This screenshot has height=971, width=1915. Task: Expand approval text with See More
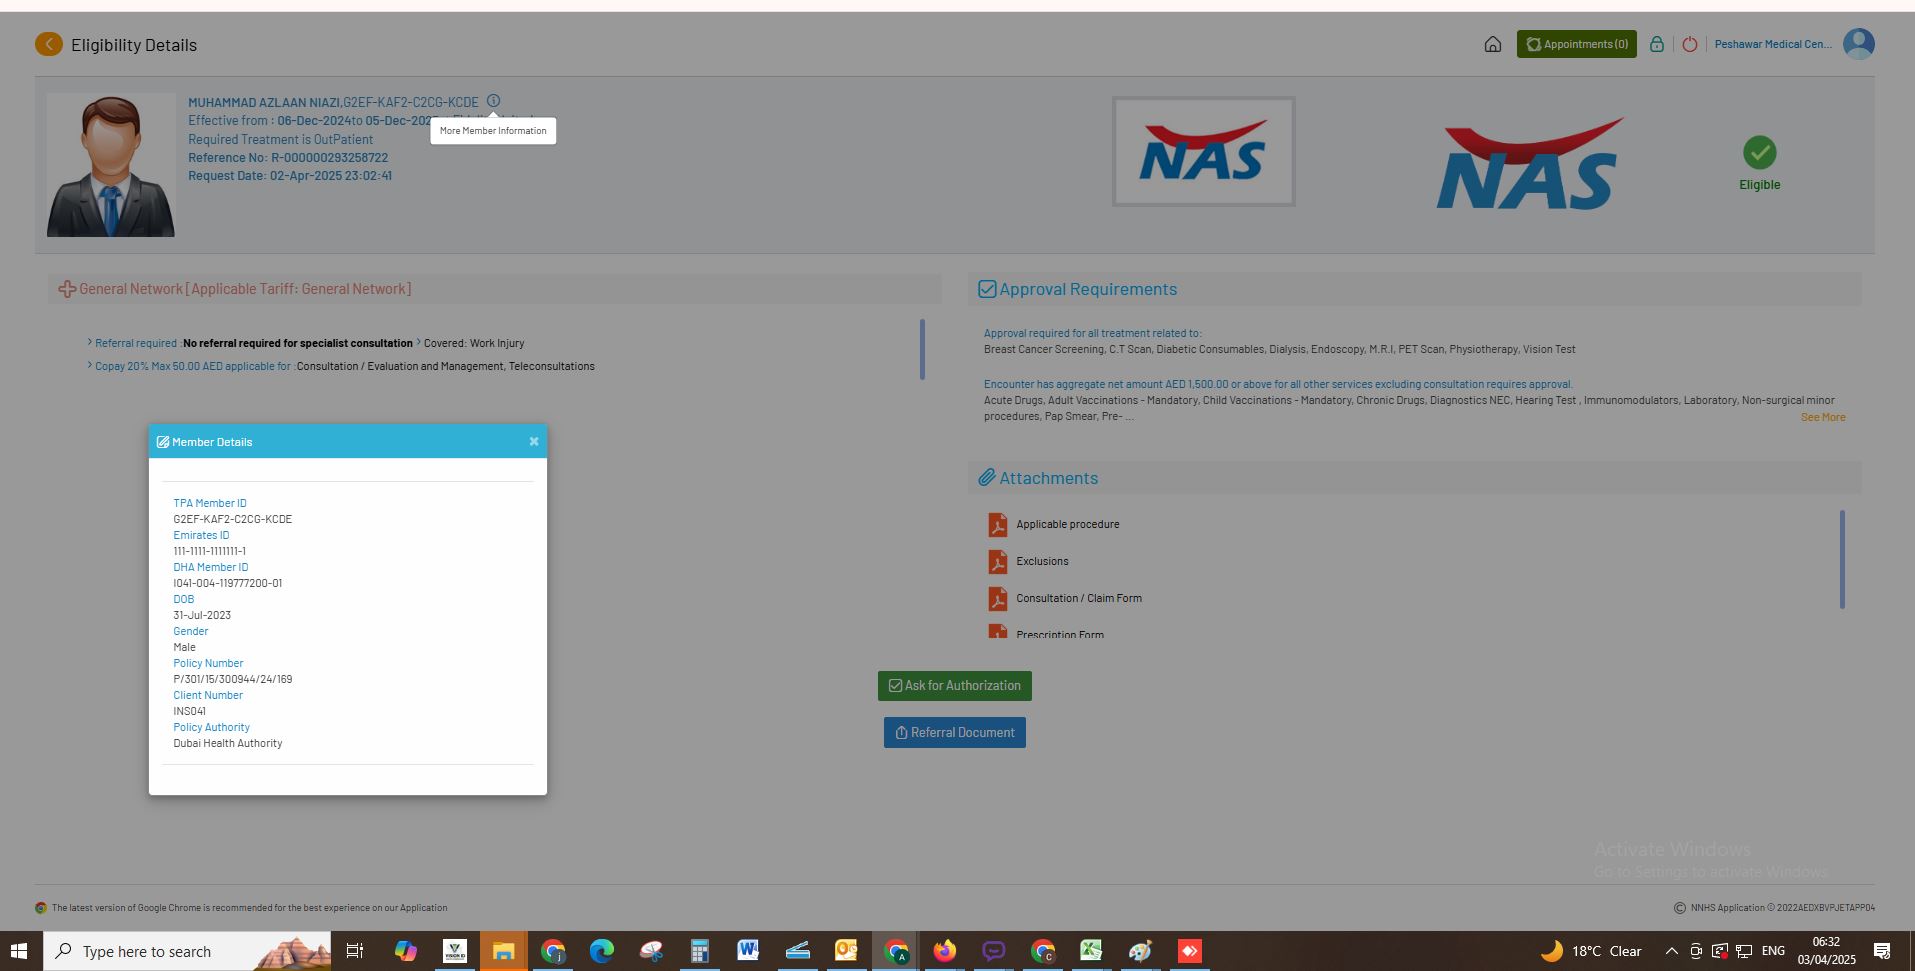tap(1823, 417)
